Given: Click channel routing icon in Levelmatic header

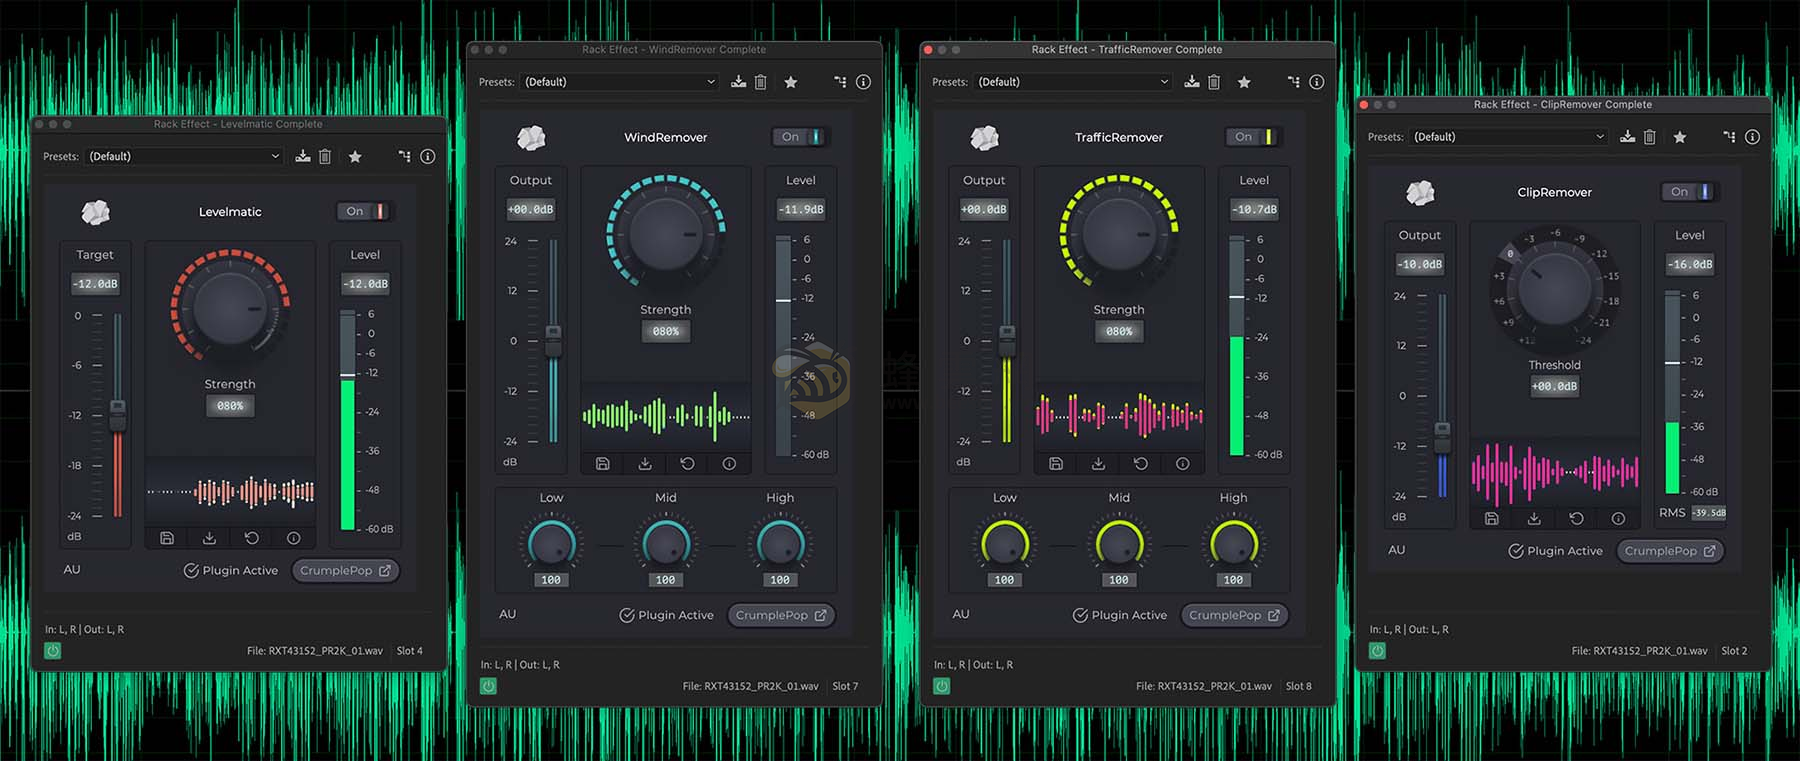Looking at the screenshot, I should coord(404,156).
